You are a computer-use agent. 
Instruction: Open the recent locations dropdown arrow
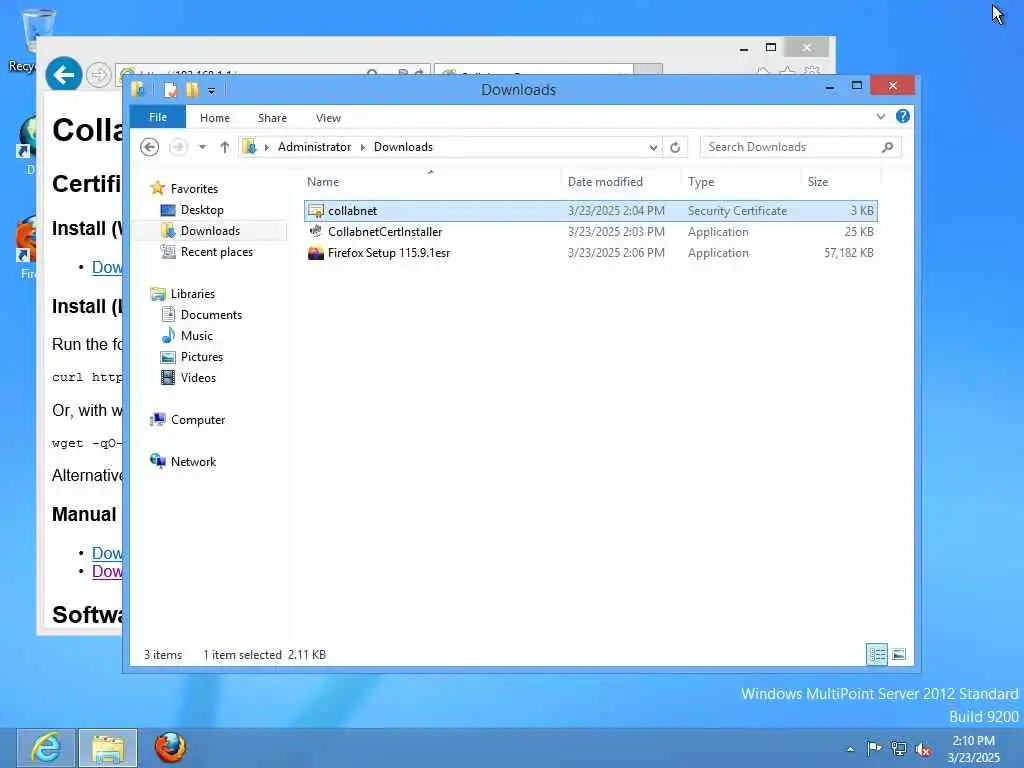[202, 147]
